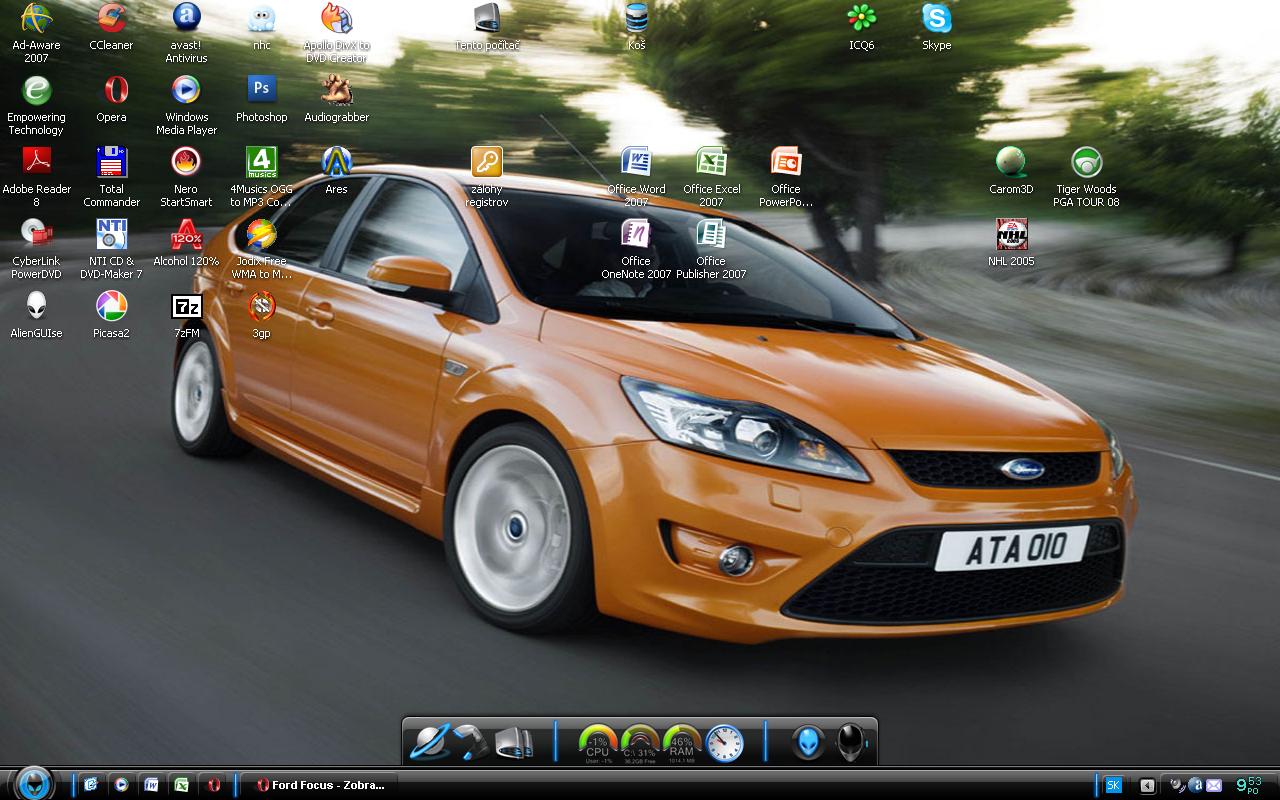Screen dimensions: 1280x800
Task: Open Nero StartSmart icon
Action: [x=186, y=162]
